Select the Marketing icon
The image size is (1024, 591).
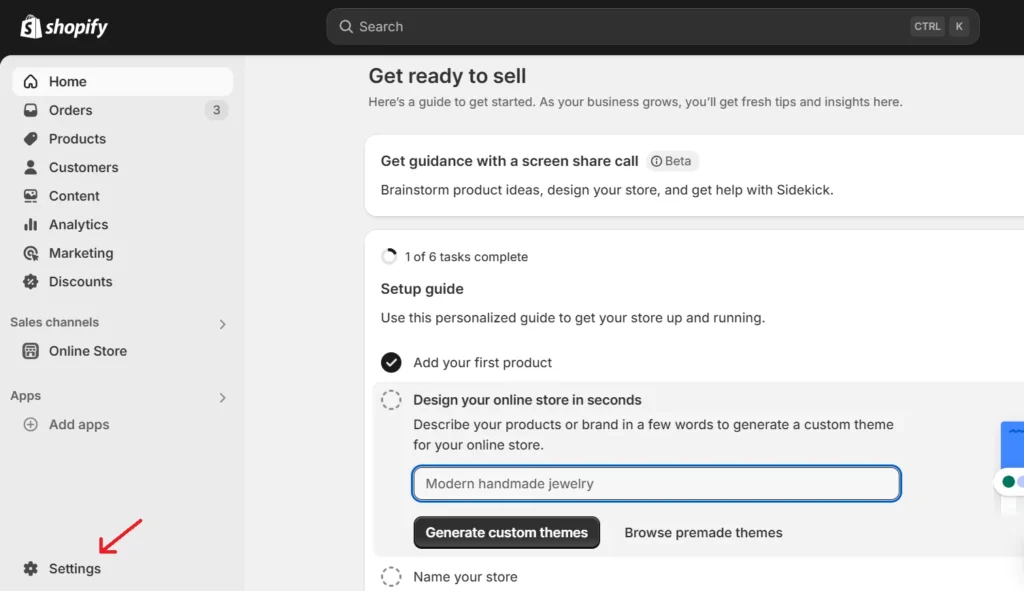point(31,253)
